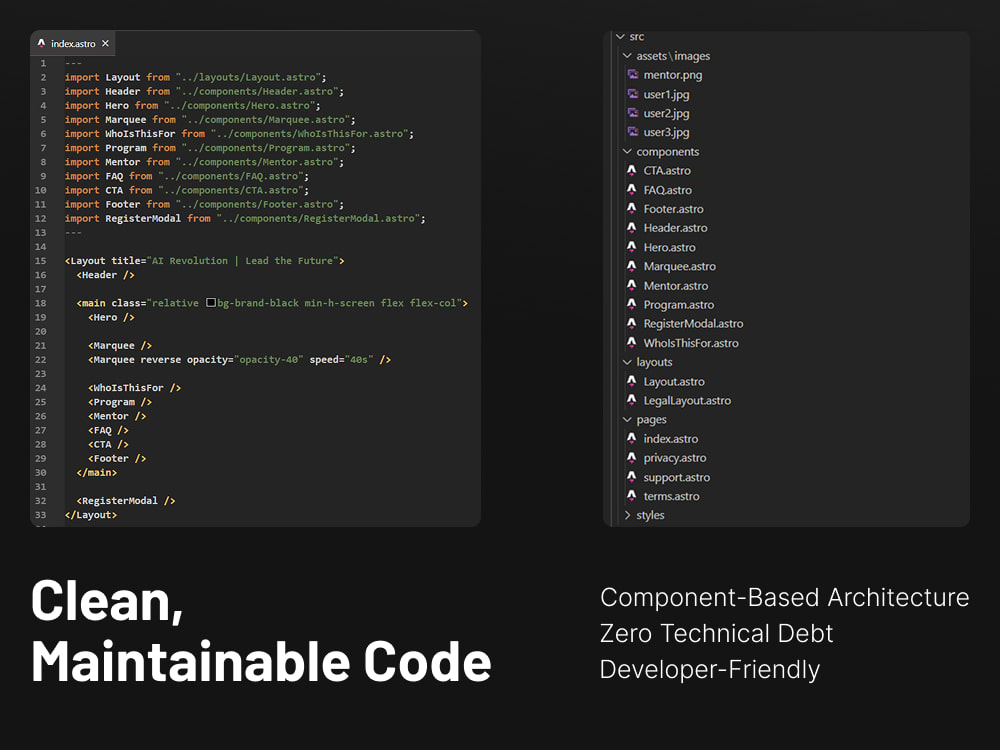Screen dimensions: 1000x750
Task: Open the terms.astro file name
Action: pos(672,496)
